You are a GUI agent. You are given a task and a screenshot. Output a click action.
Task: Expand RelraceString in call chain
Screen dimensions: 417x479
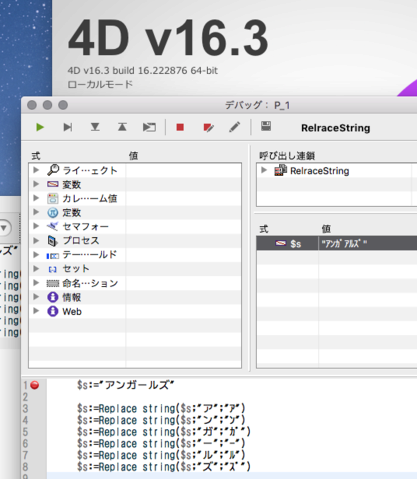(x=264, y=170)
